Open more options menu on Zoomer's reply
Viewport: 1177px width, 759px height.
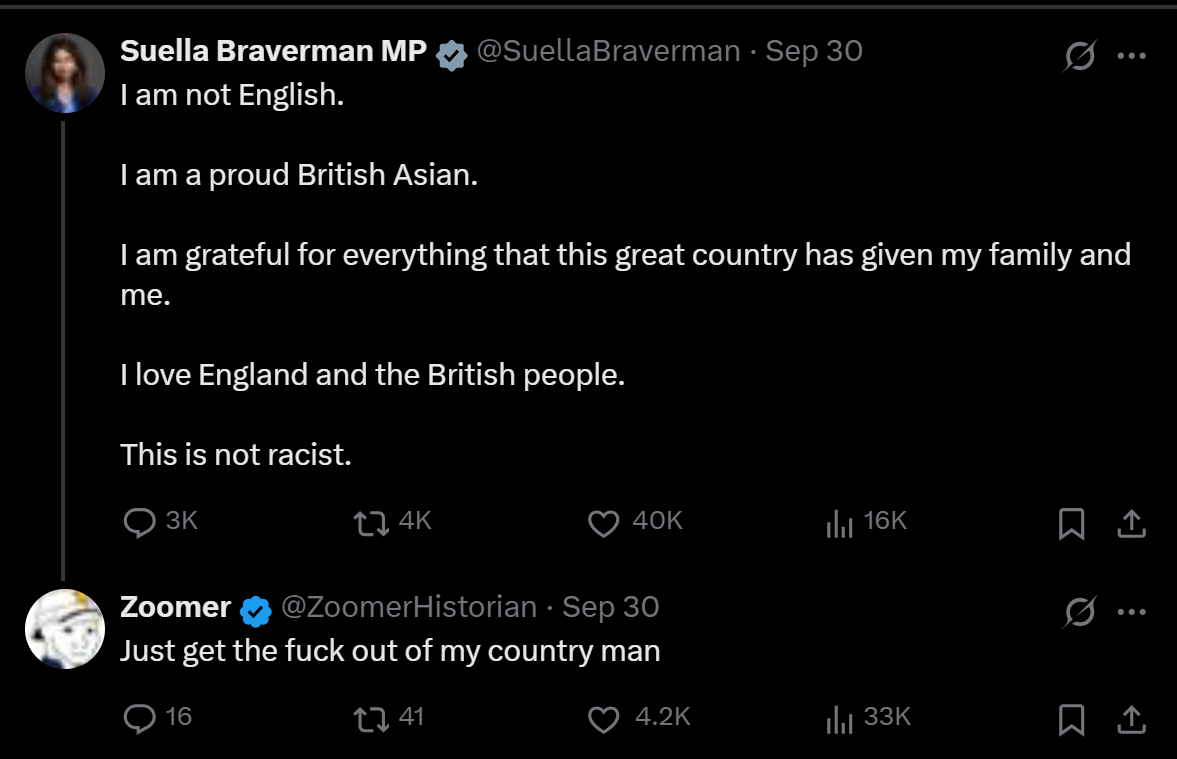click(1131, 611)
